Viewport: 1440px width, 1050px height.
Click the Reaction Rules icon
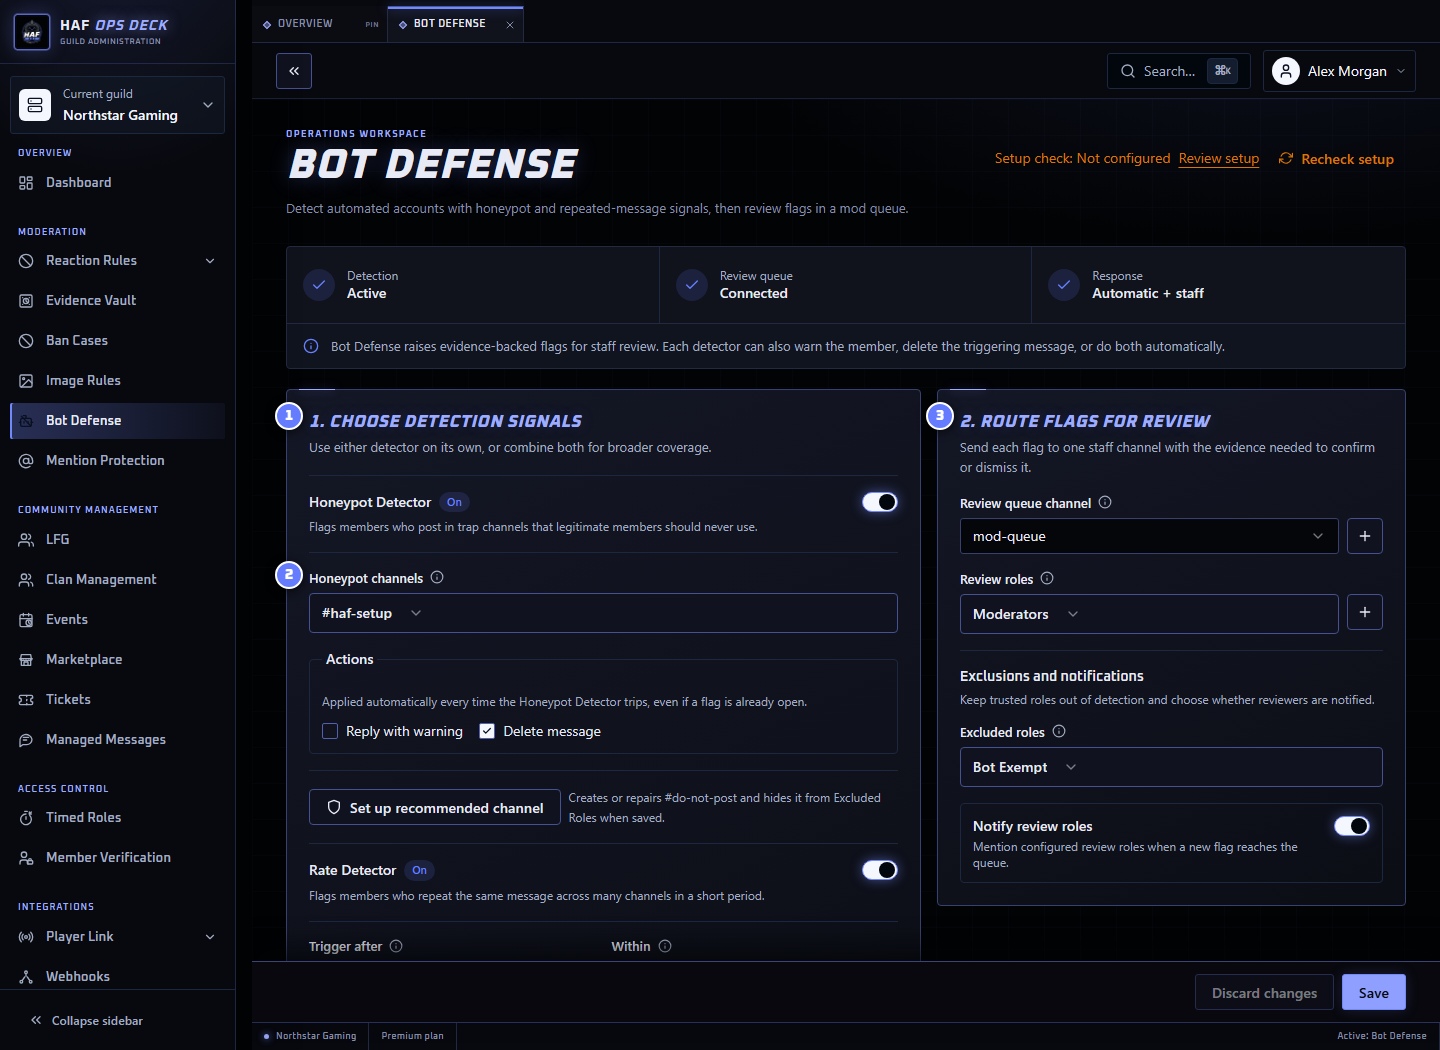pyautogui.click(x=26, y=260)
